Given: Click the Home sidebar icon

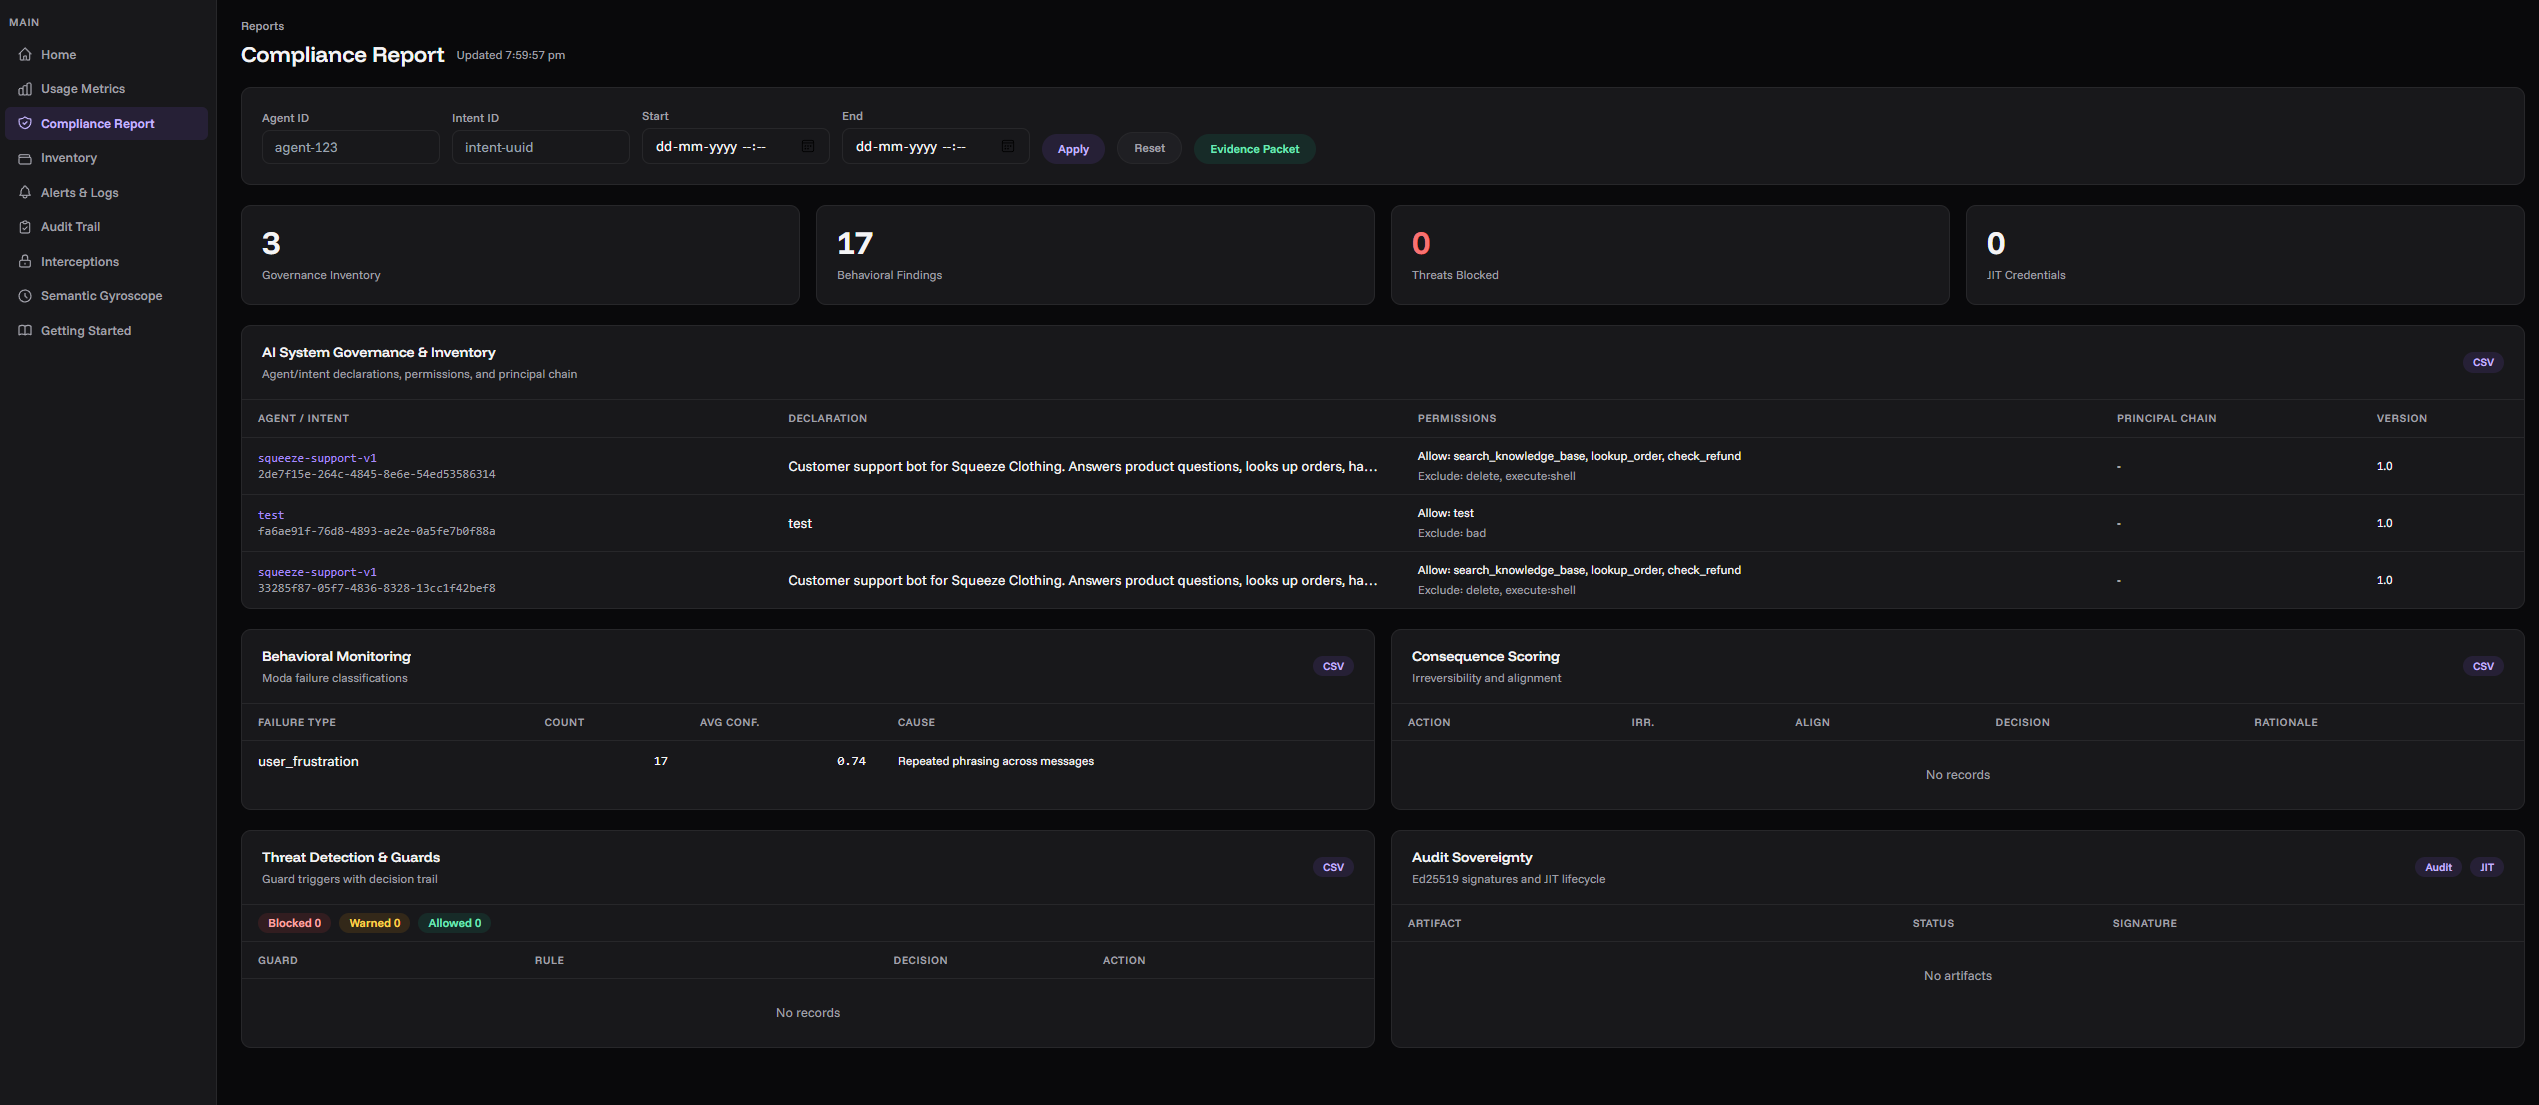Looking at the screenshot, I should [25, 55].
